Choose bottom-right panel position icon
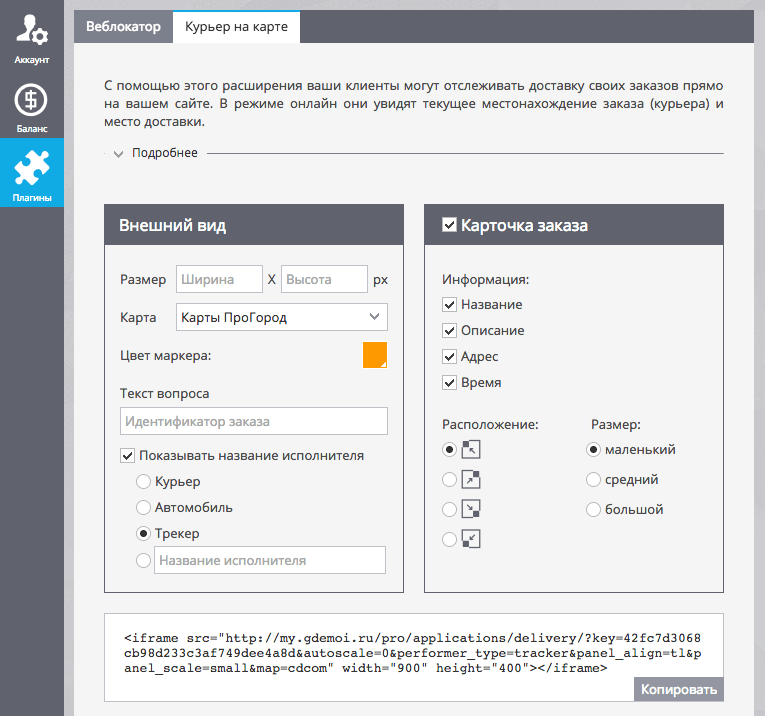Viewport: 765px width, 716px height. (x=471, y=510)
